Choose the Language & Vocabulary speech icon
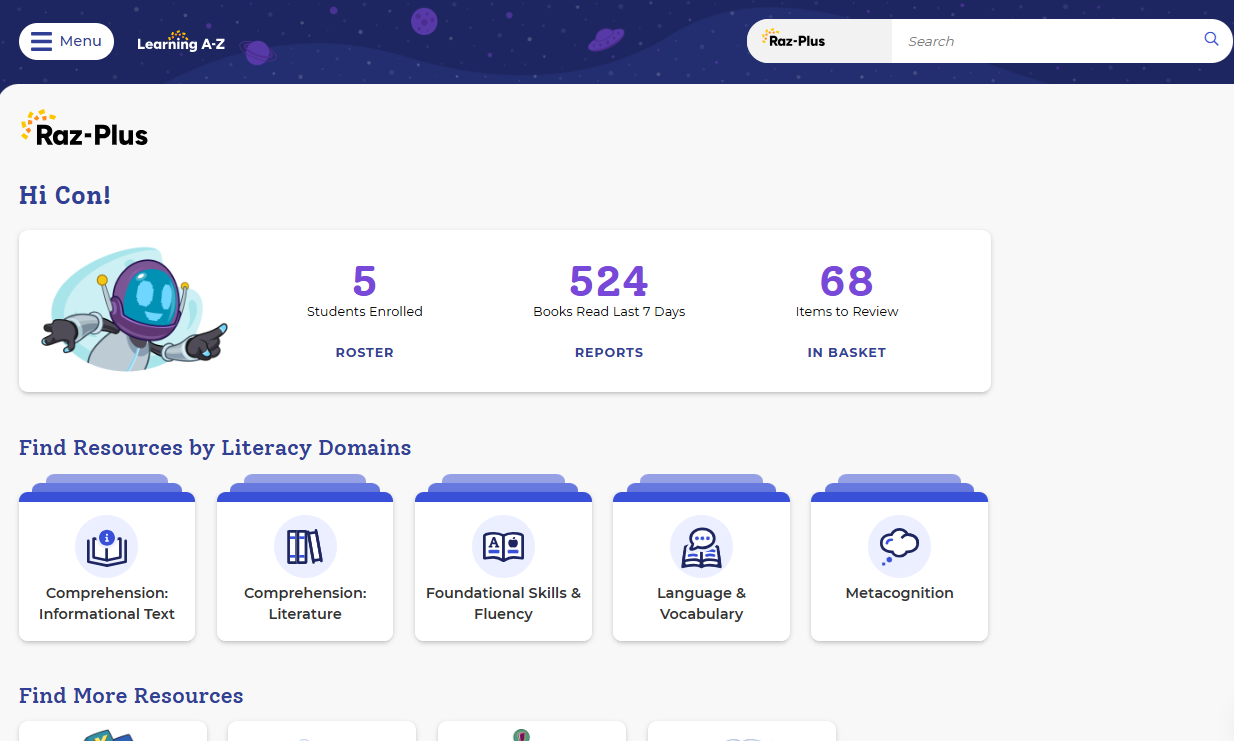 (701, 547)
